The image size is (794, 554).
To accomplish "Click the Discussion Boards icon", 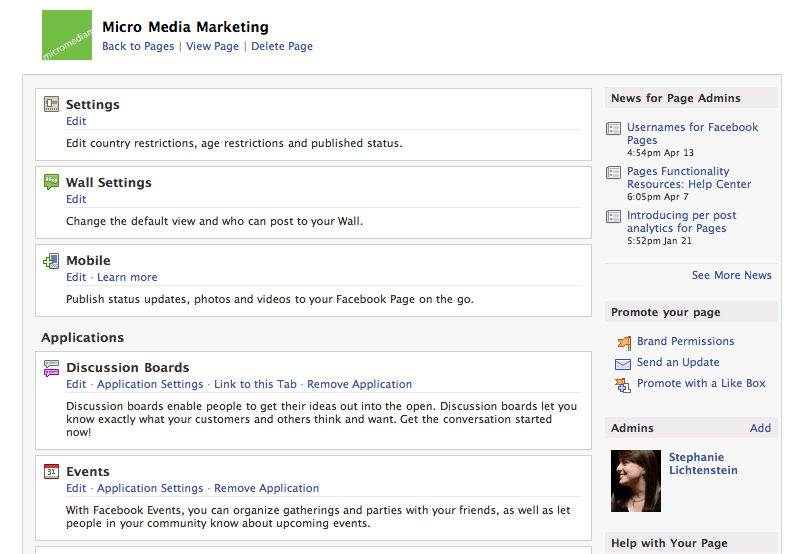I will 51,368.
